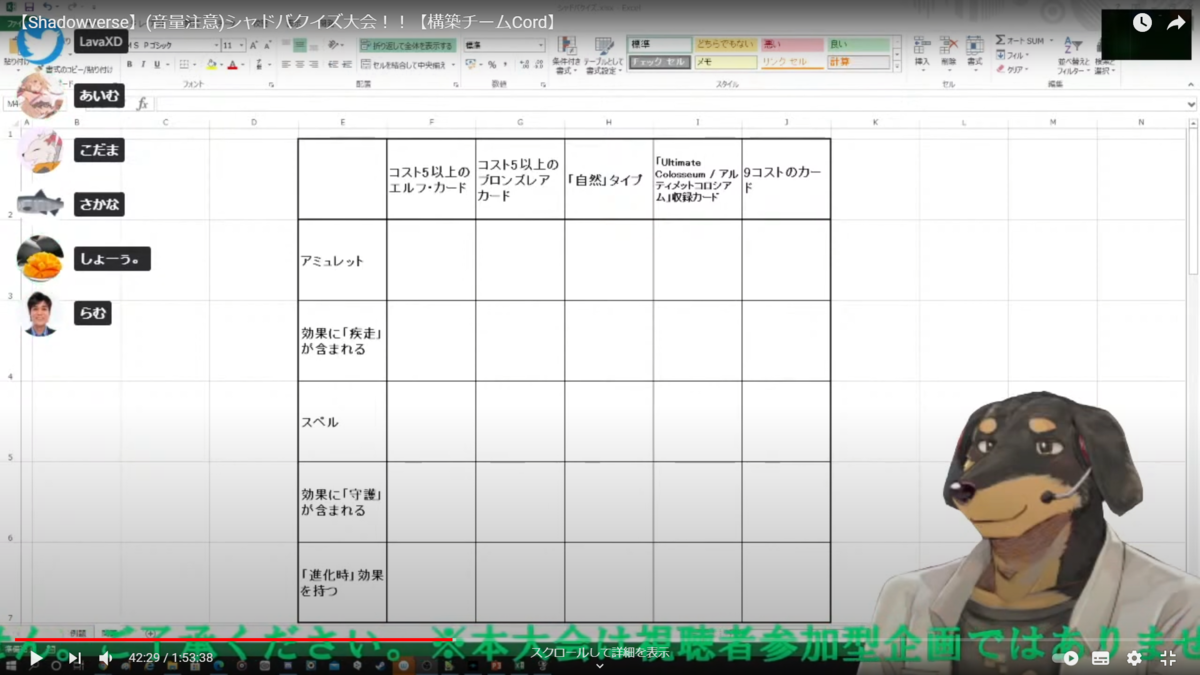Open the number format 標準 combo box

point(504,45)
